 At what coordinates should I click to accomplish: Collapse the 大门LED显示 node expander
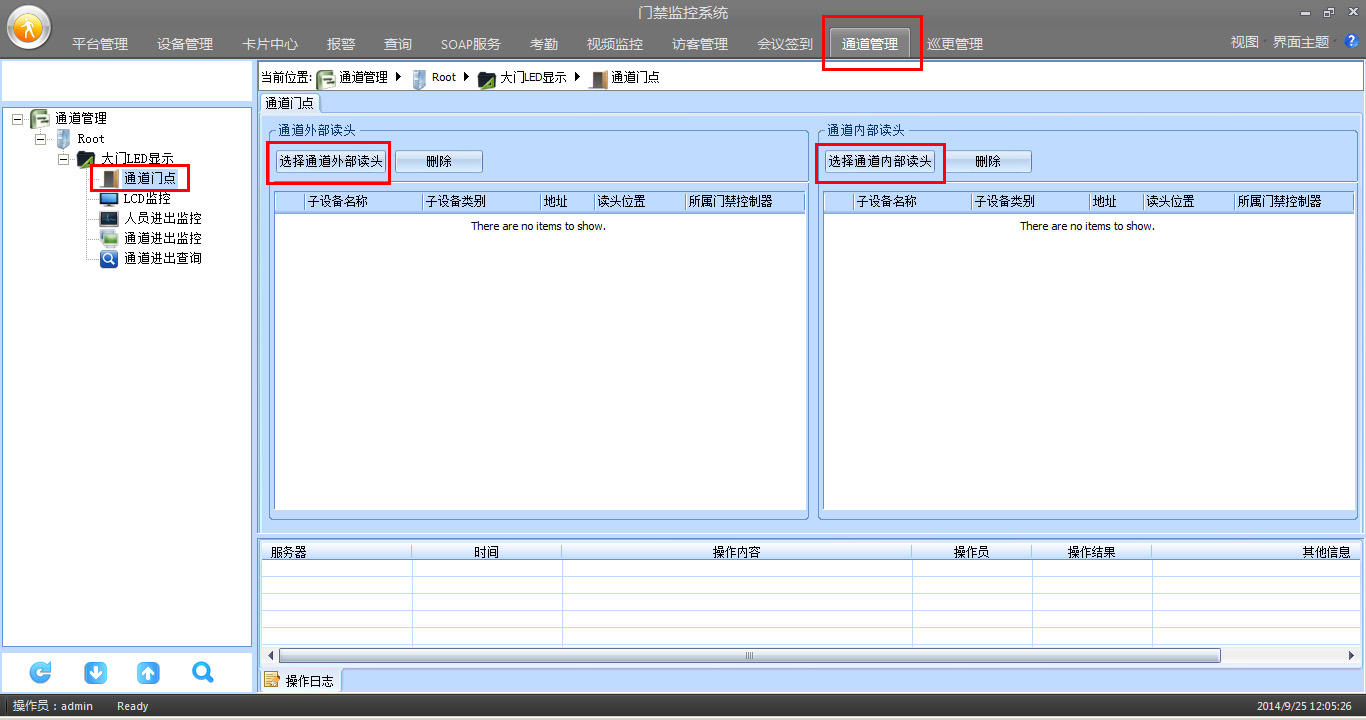(x=63, y=158)
